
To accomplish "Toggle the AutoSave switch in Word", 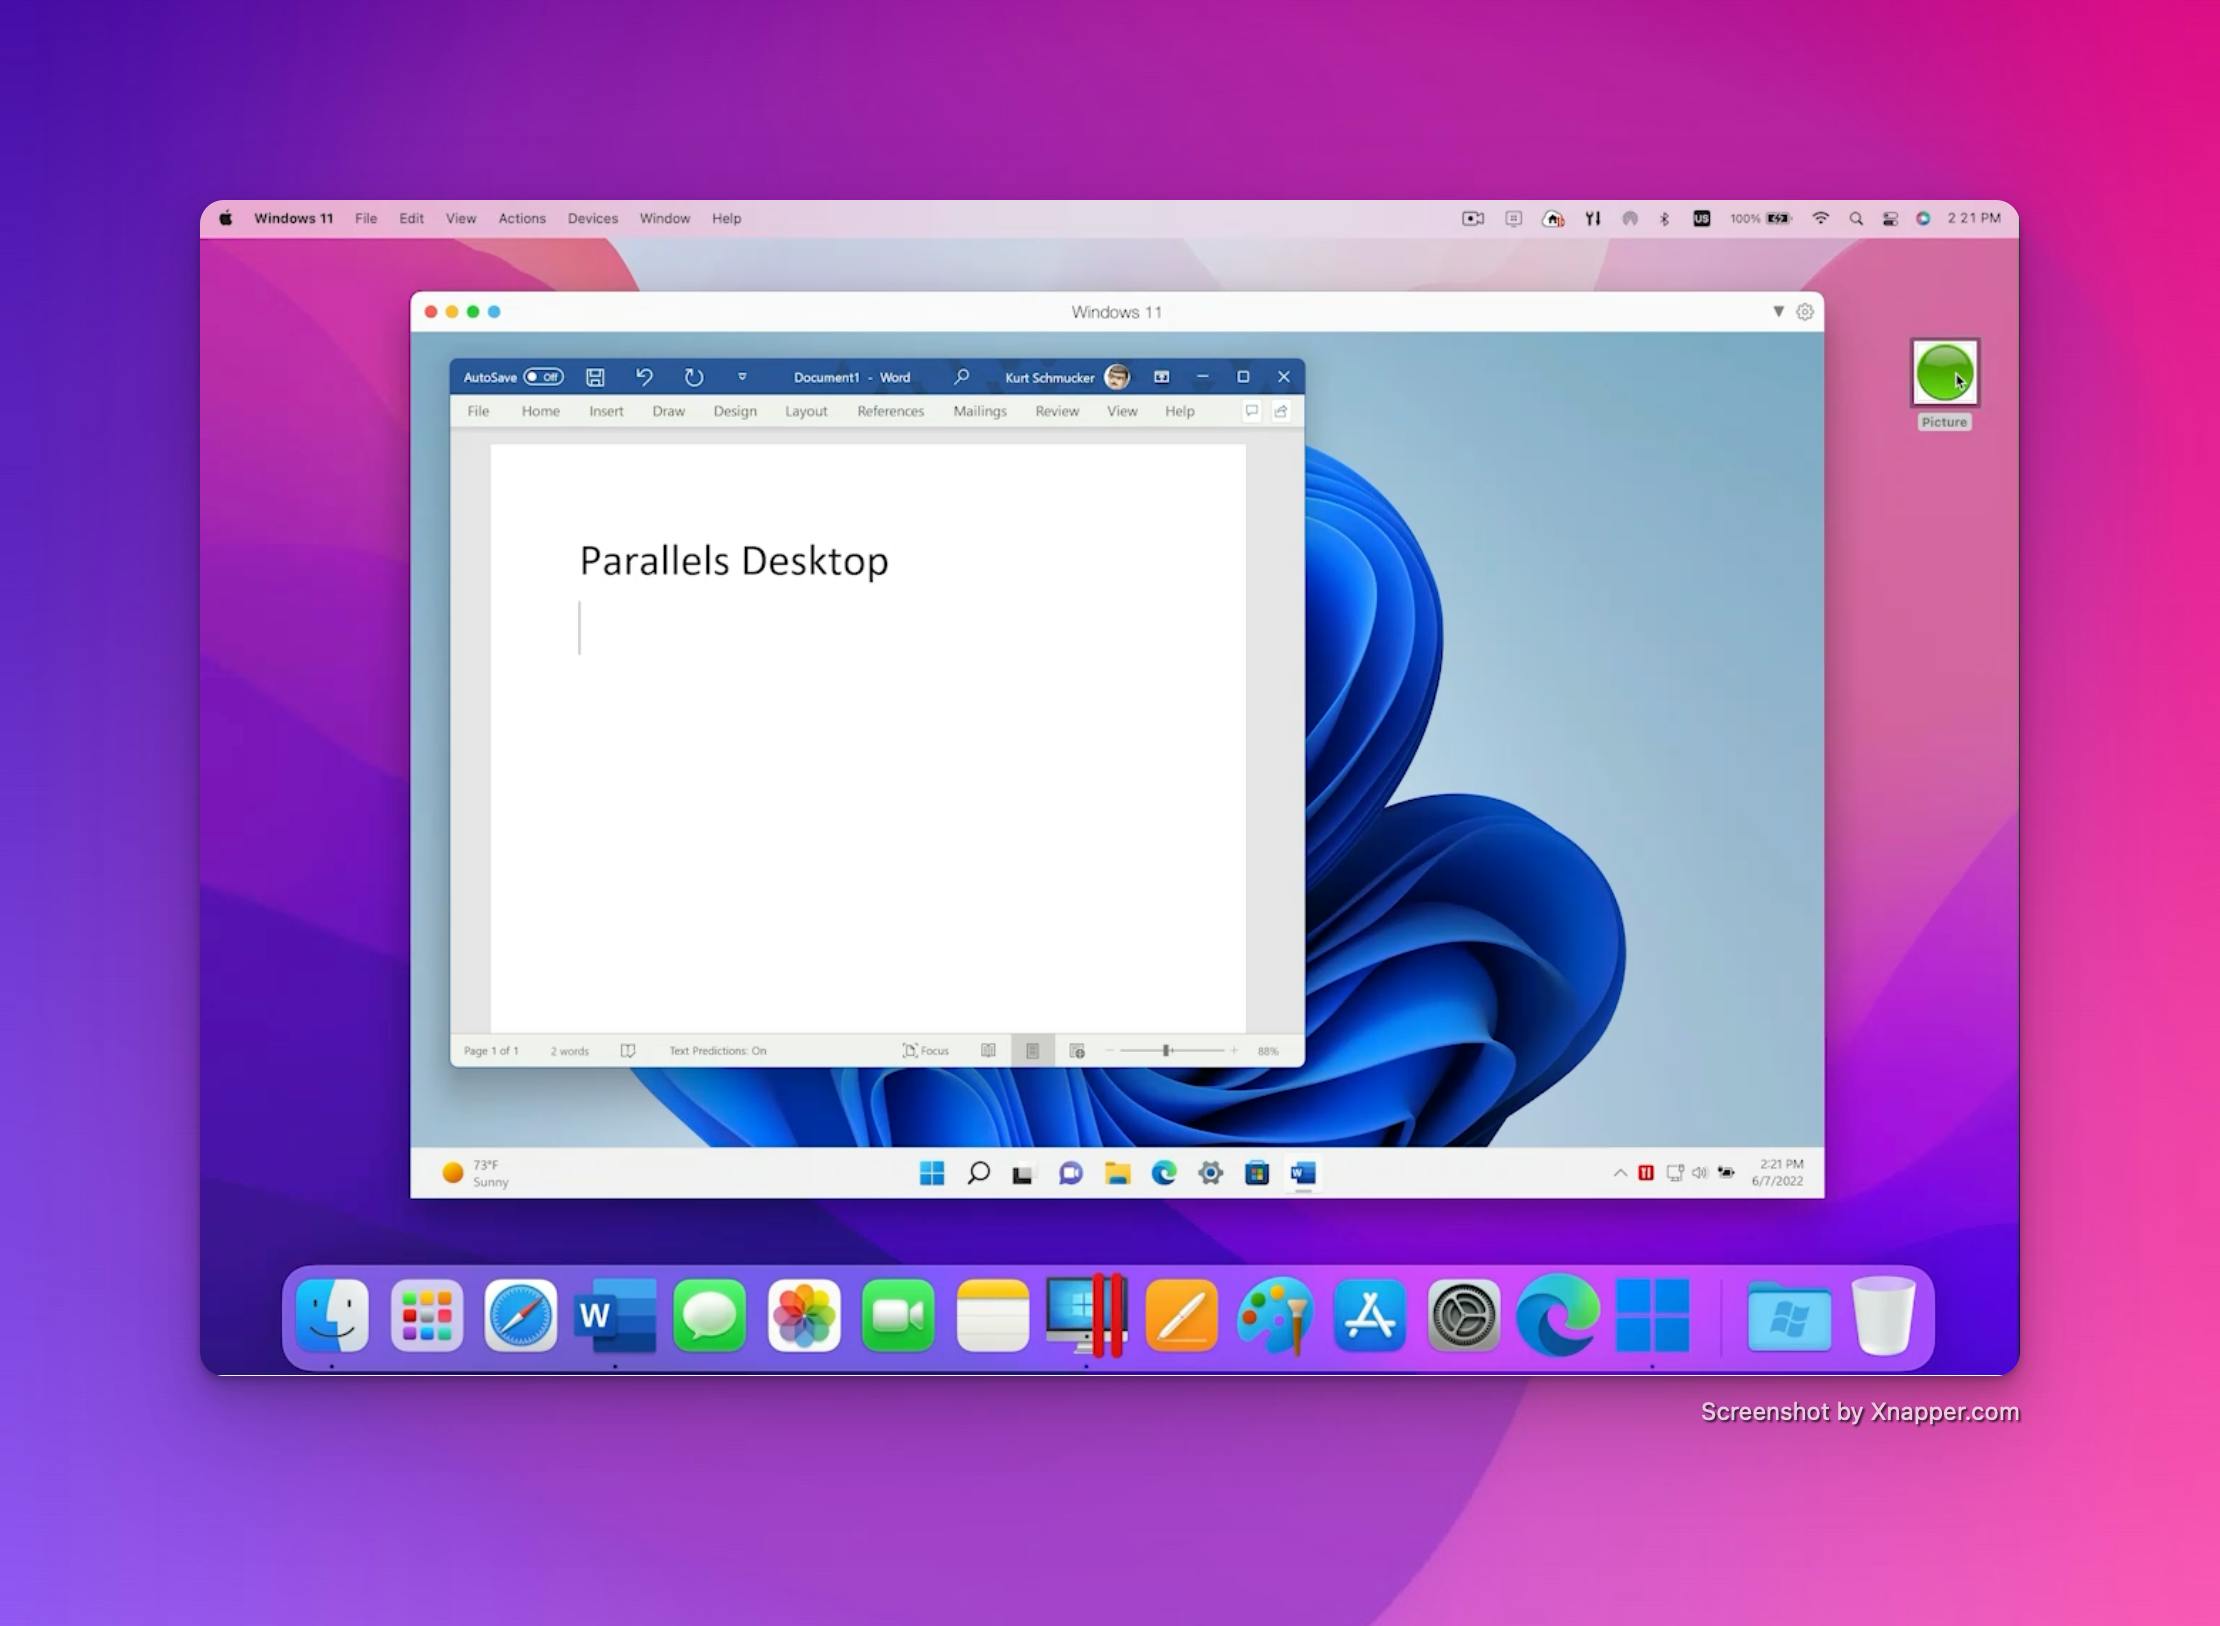I will click(544, 377).
